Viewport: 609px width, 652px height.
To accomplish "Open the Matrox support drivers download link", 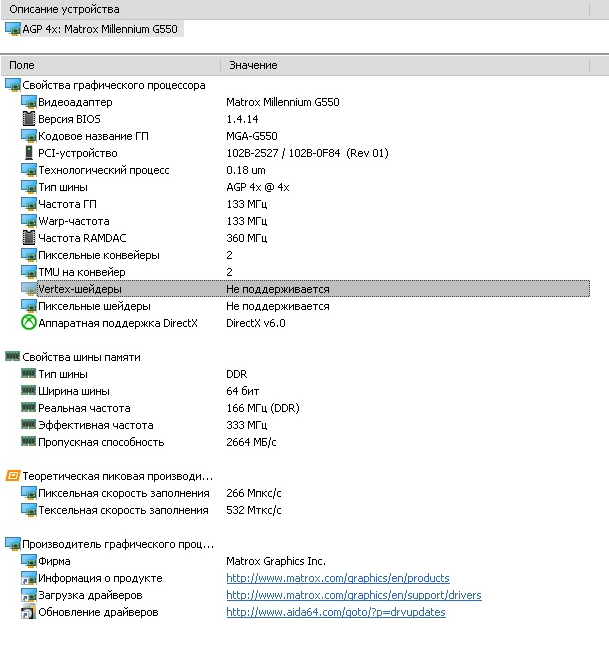I will point(354,595).
